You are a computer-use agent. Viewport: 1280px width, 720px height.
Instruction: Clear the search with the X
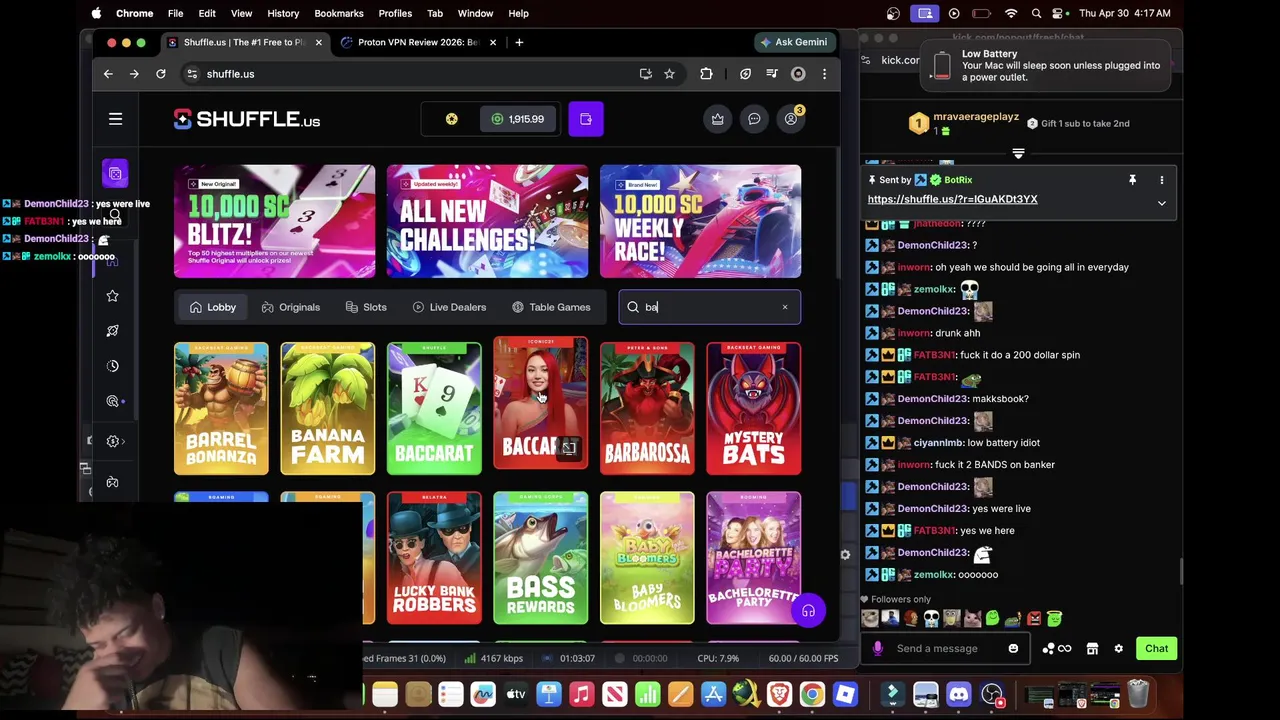pyautogui.click(x=785, y=307)
